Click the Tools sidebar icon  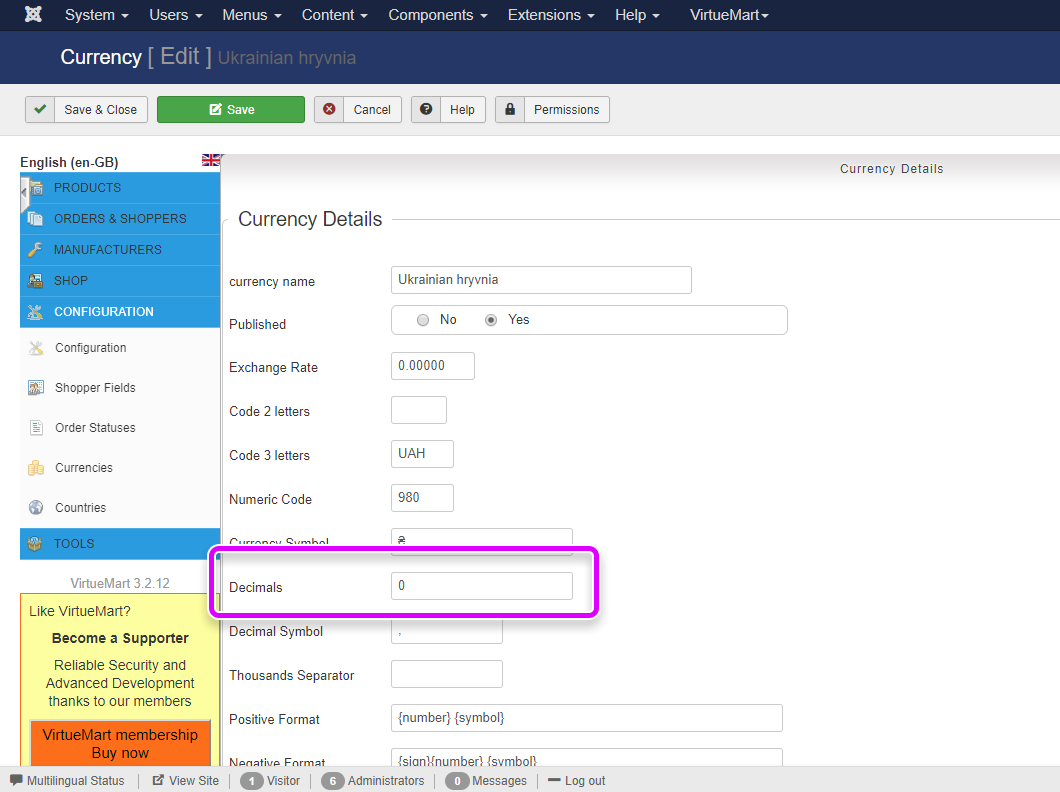(35, 543)
